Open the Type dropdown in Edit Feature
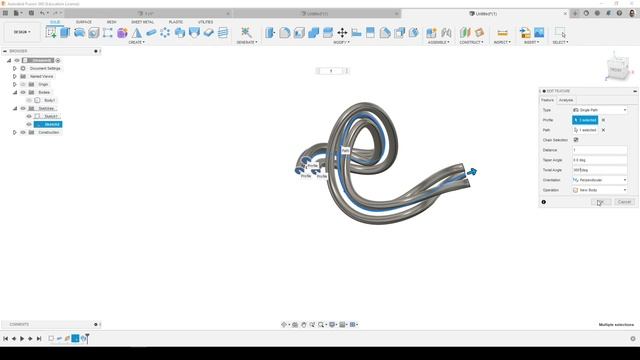This screenshot has height=360, width=640. 600,110
